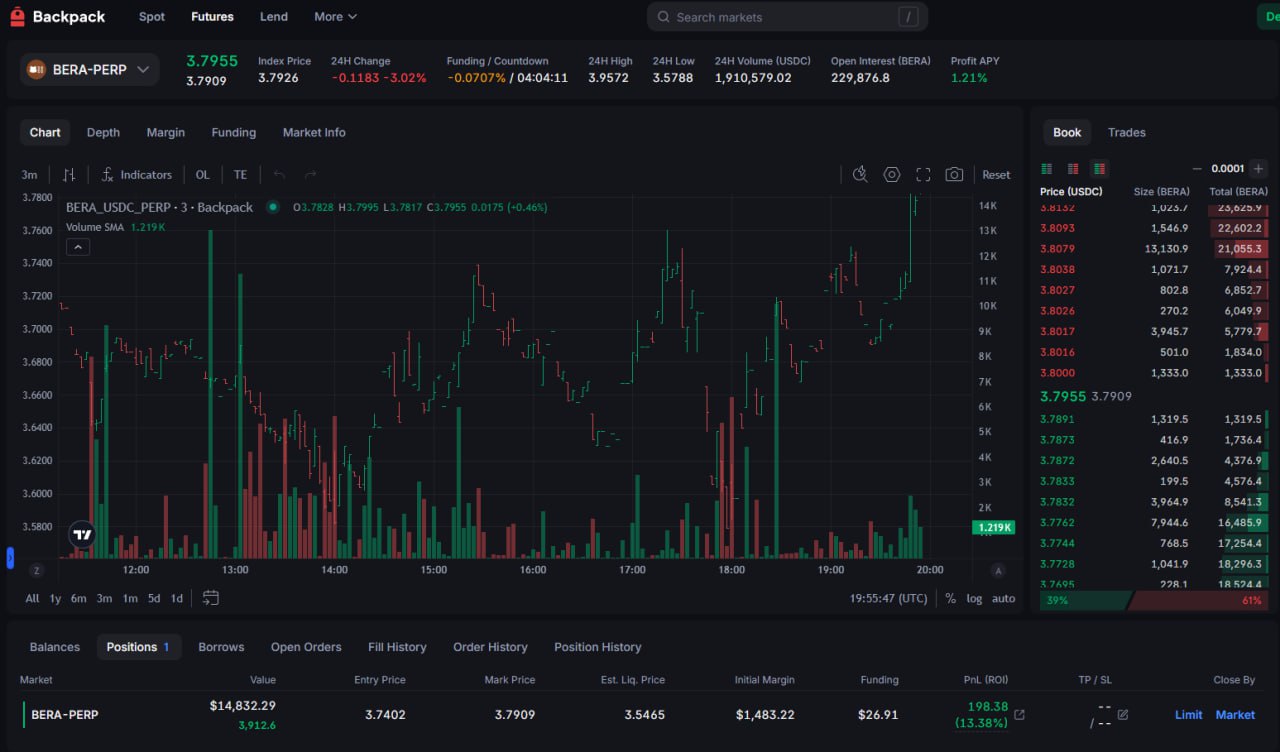Click the green status dot beside Backpack
The width and height of the screenshot is (1280, 752).
coord(273,207)
